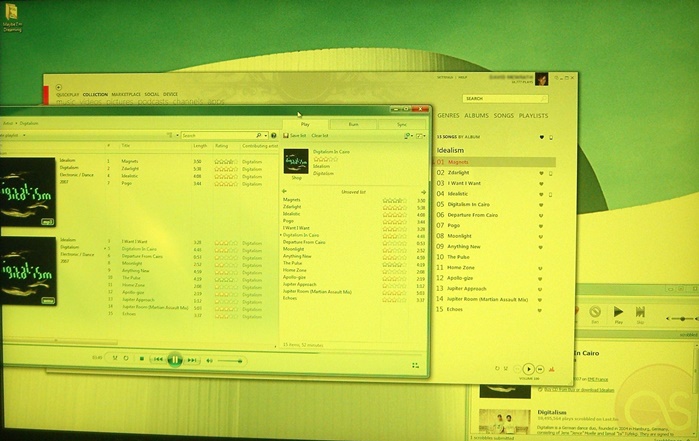The height and width of the screenshot is (441, 699).
Task: Sort library by the Title column header
Action: click(x=126, y=146)
